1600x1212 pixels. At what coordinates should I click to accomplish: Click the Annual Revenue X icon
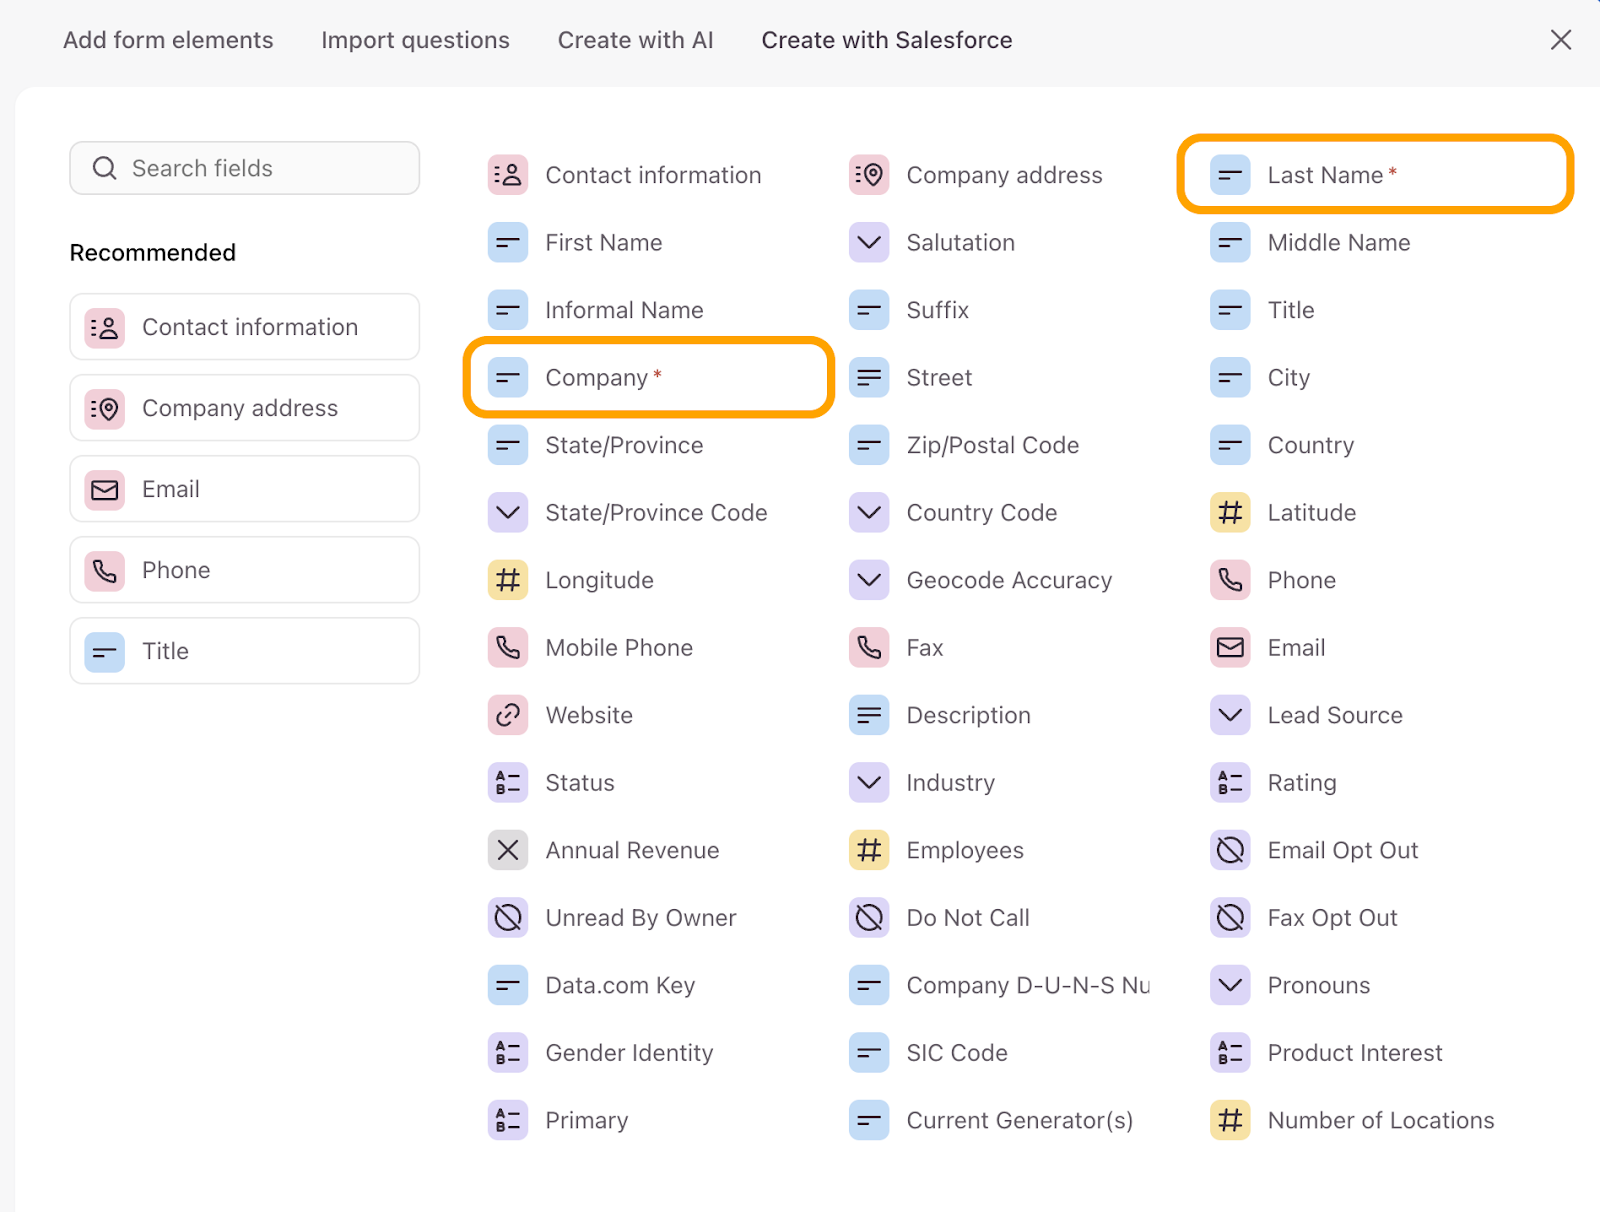[508, 851]
